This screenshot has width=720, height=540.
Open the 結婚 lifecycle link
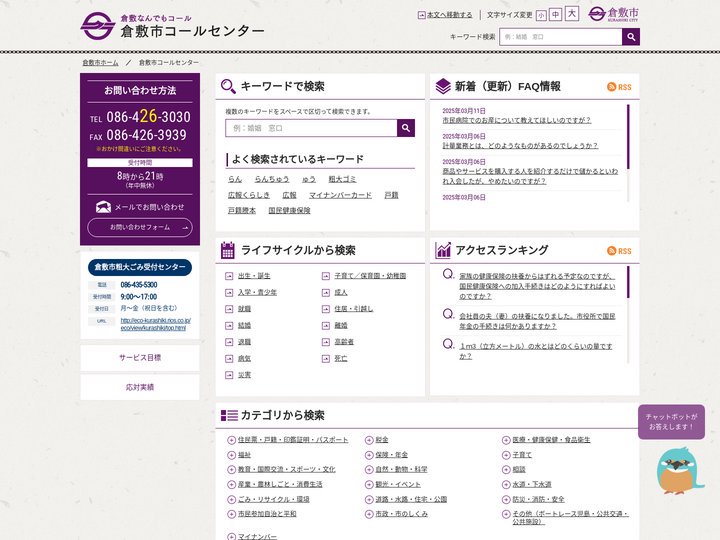coord(244,326)
